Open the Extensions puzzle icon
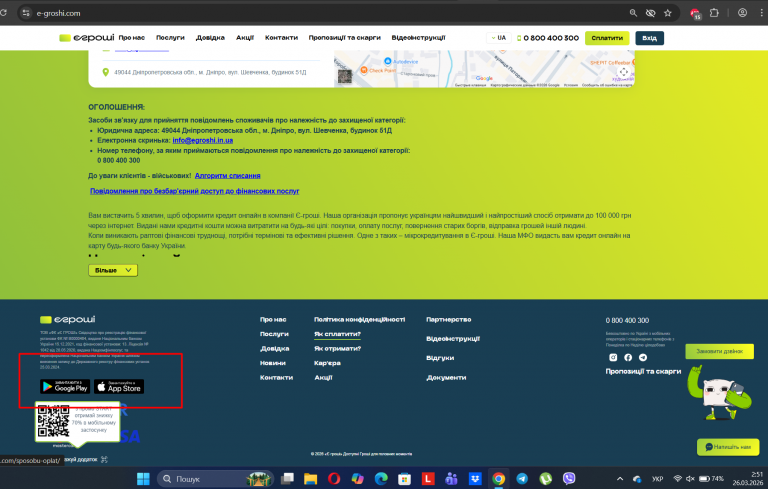This screenshot has width=768, height=489. (714, 13)
